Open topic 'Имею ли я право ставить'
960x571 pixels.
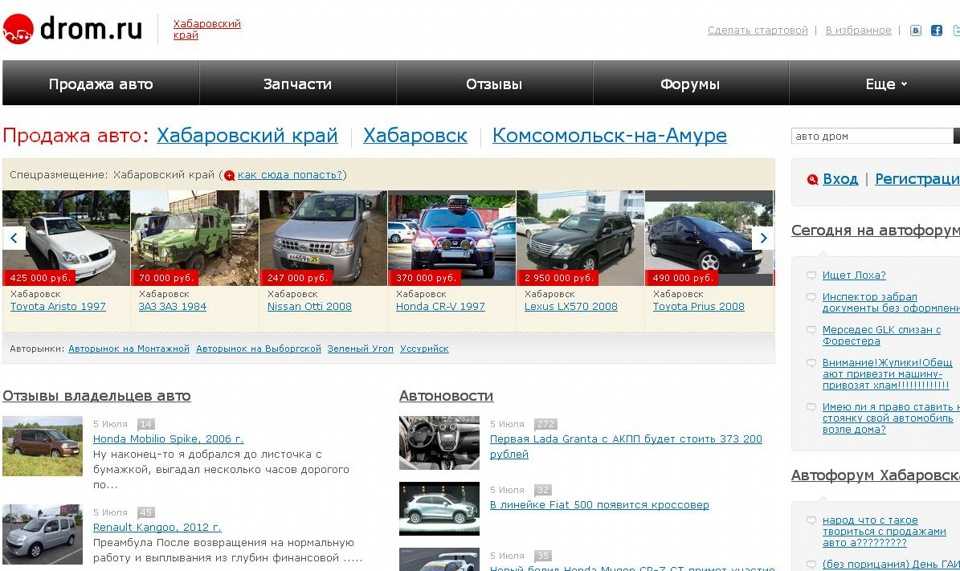tap(891, 418)
